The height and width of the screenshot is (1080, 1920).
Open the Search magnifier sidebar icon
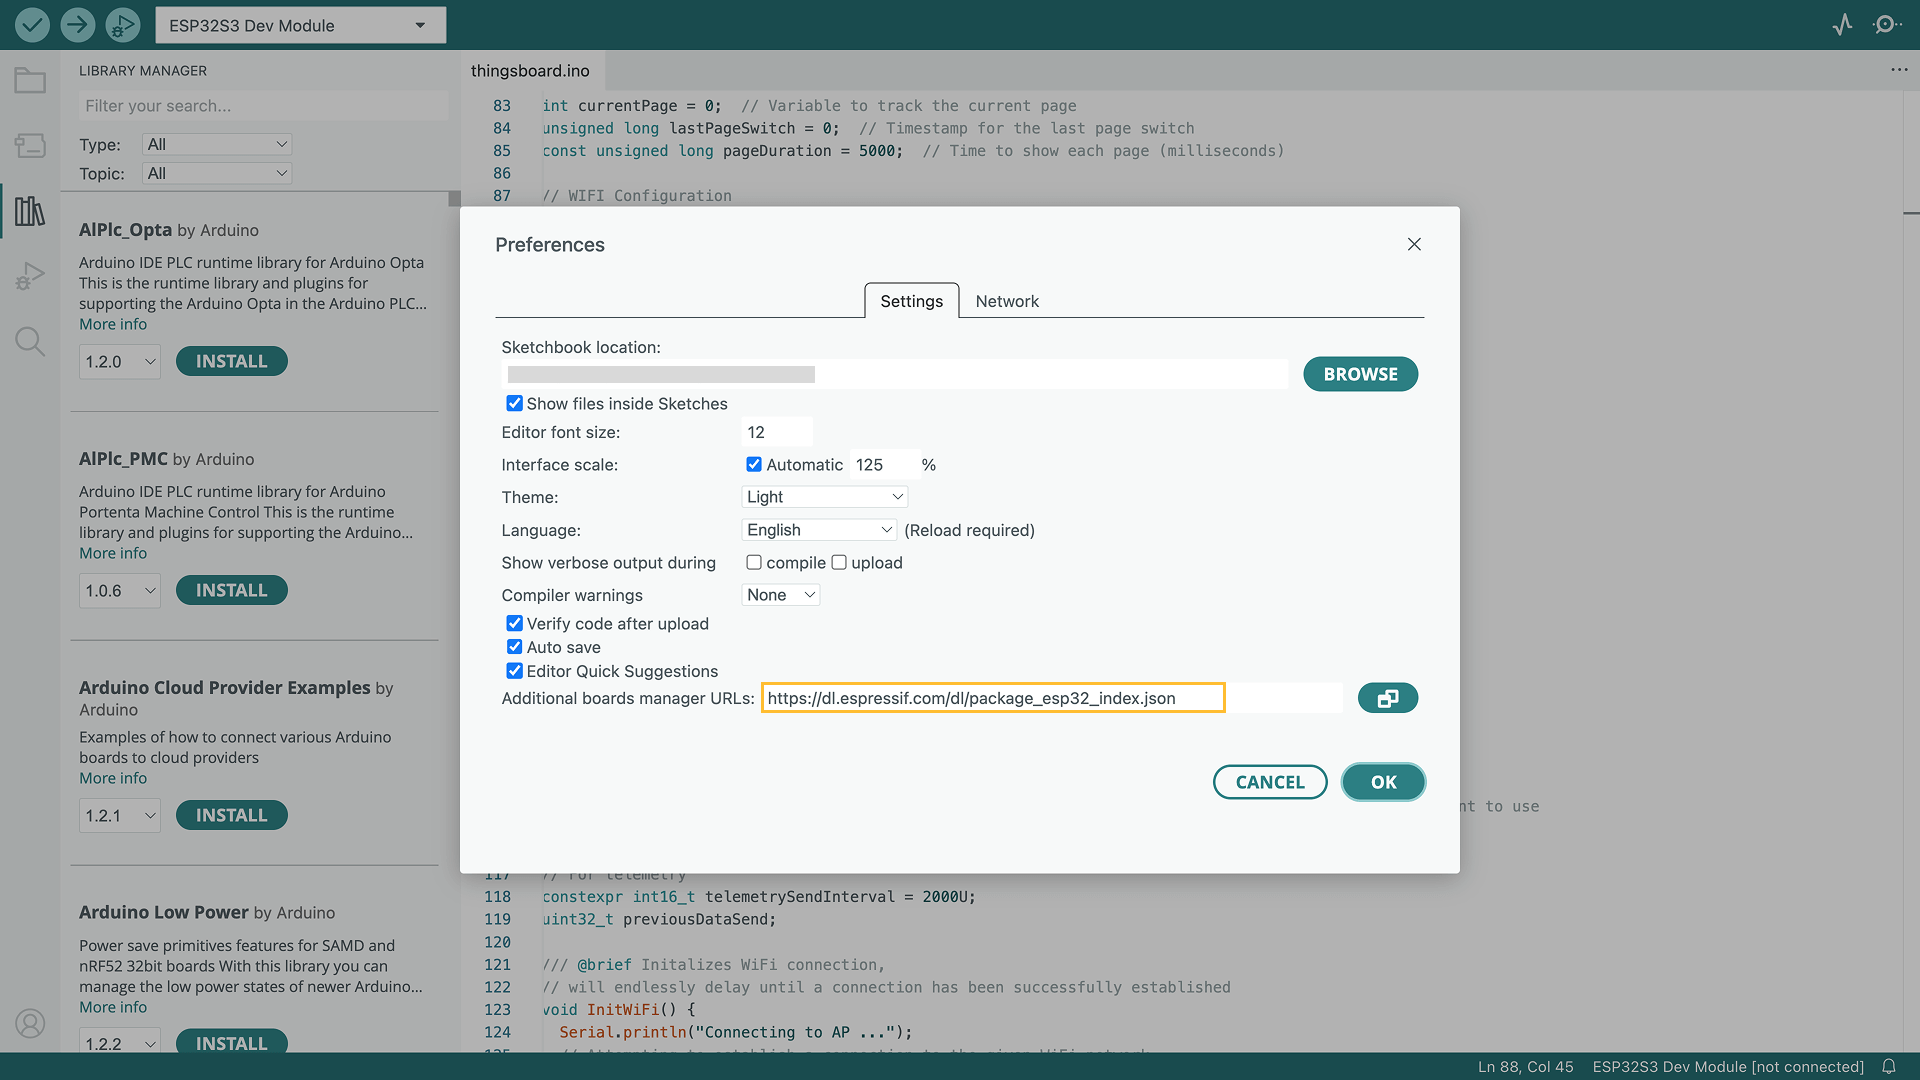[30, 342]
